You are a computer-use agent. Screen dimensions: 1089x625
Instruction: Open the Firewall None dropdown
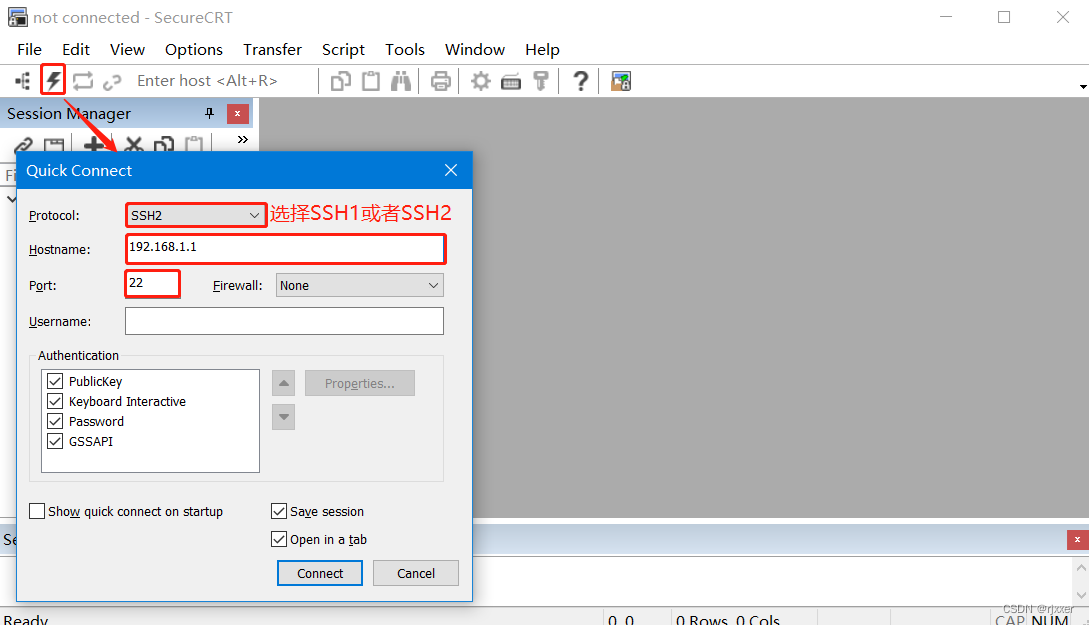360,285
